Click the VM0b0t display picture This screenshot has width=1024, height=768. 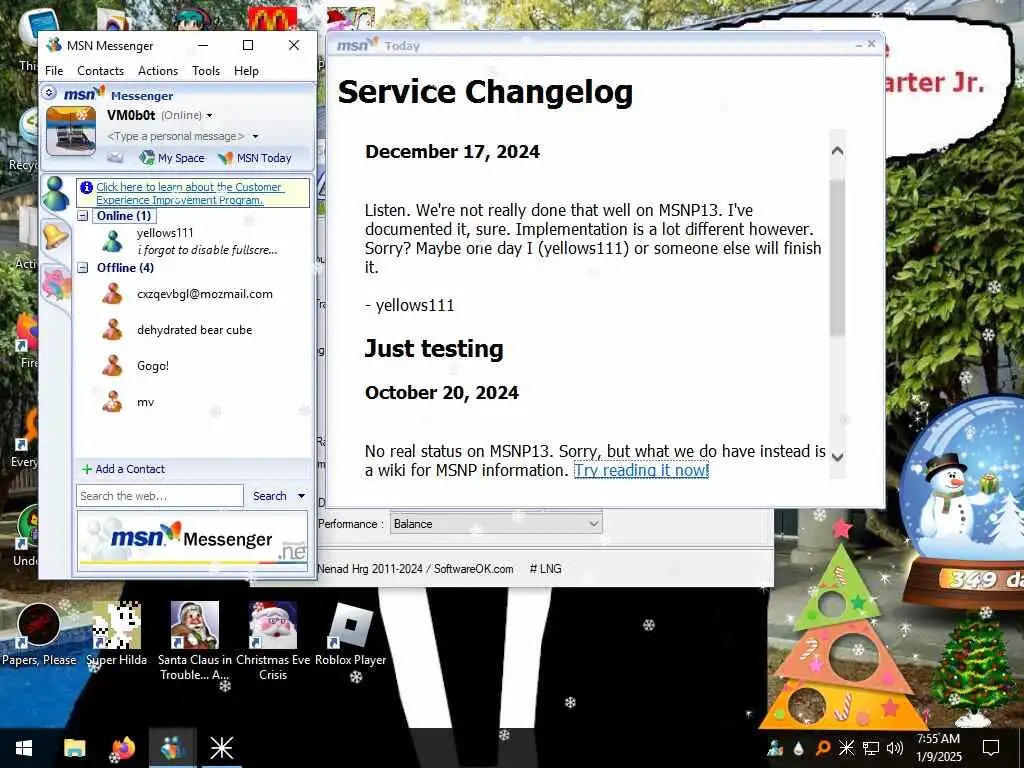pyautogui.click(x=71, y=131)
